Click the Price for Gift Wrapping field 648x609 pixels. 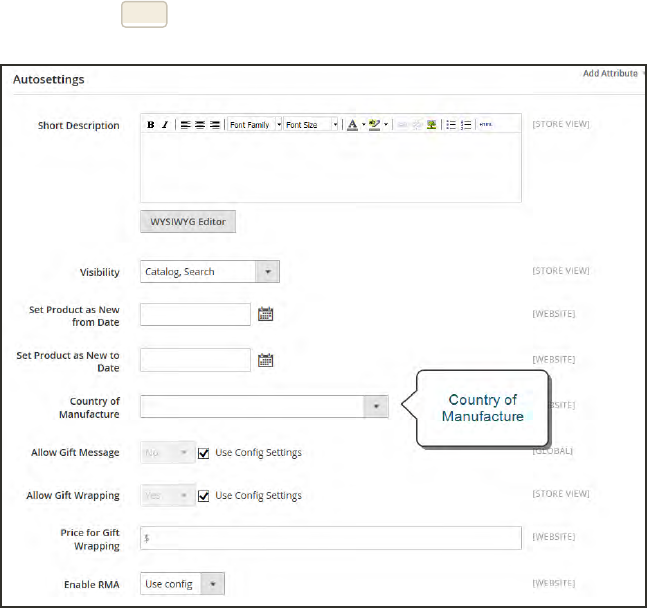pos(330,538)
